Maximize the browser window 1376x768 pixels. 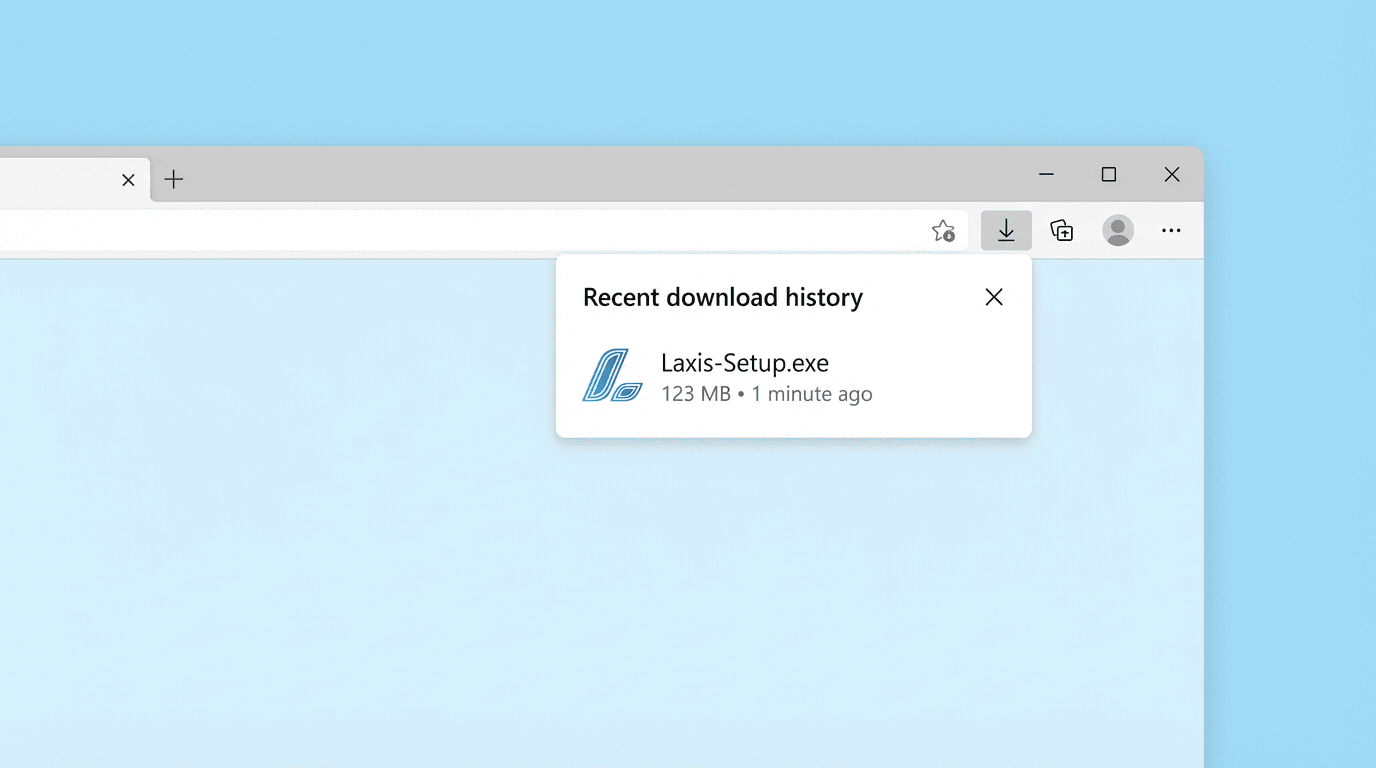click(1108, 175)
